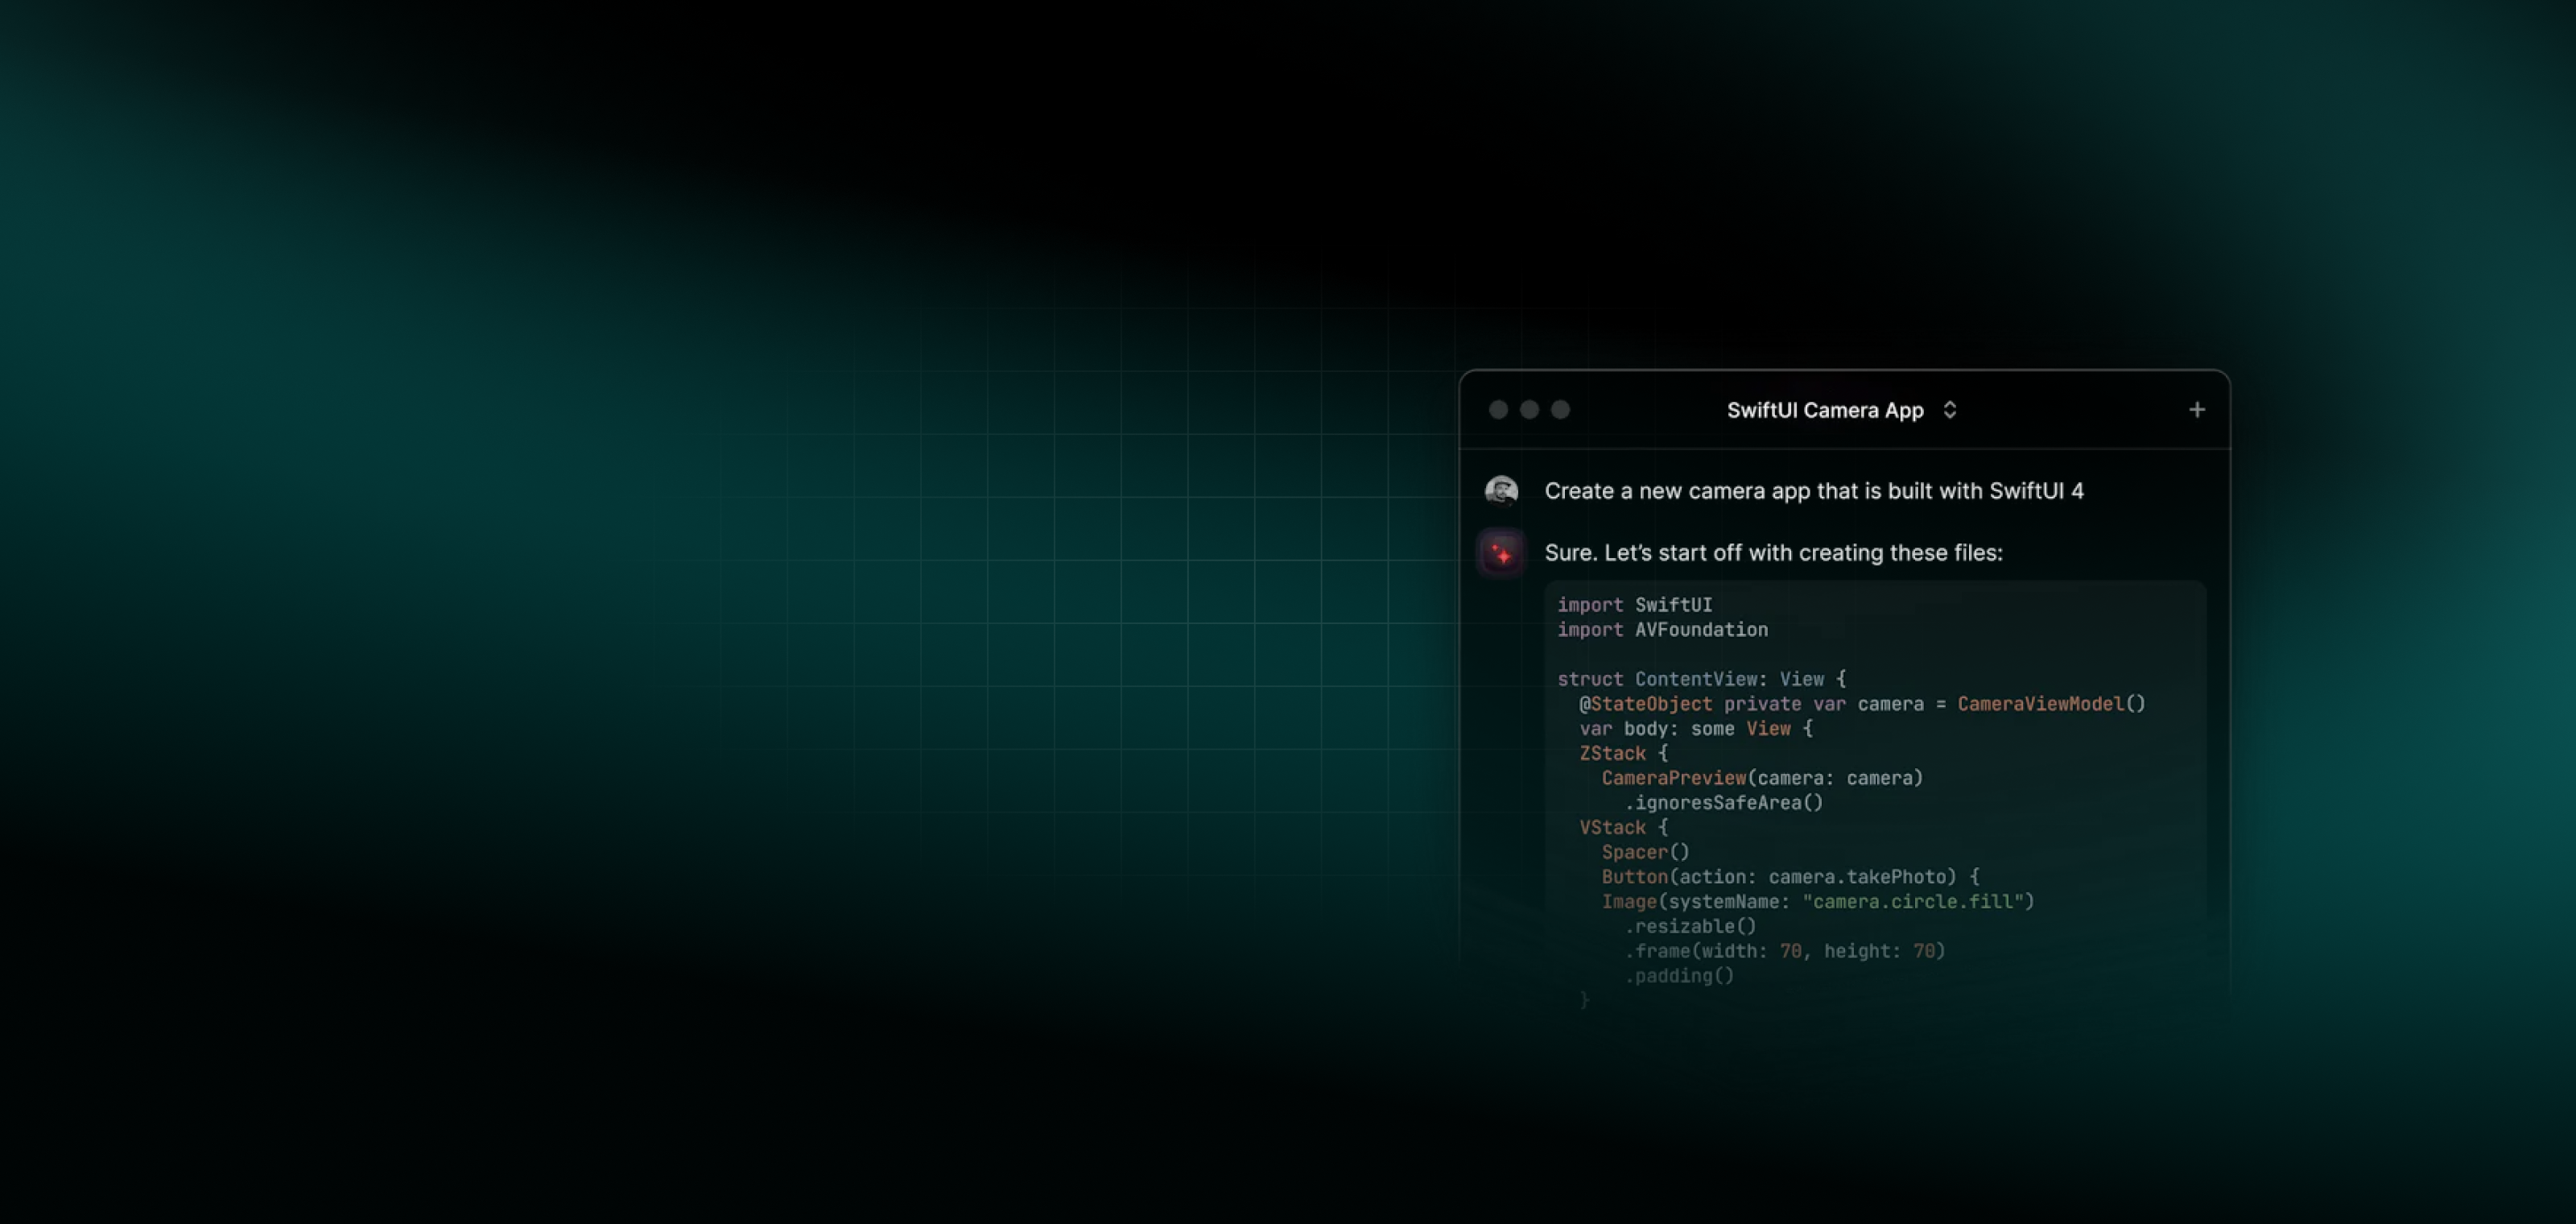Click the plus icon for new chat
The height and width of the screenshot is (1224, 2576).
(2196, 410)
